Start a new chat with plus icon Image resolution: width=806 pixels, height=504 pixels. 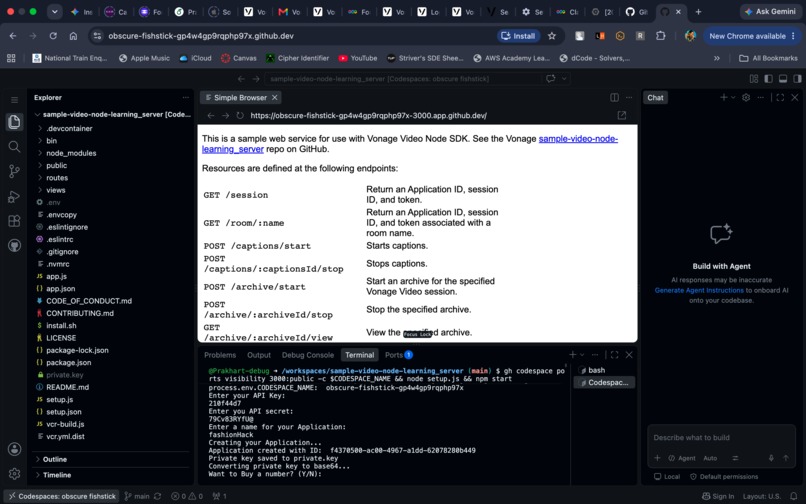click(x=724, y=97)
